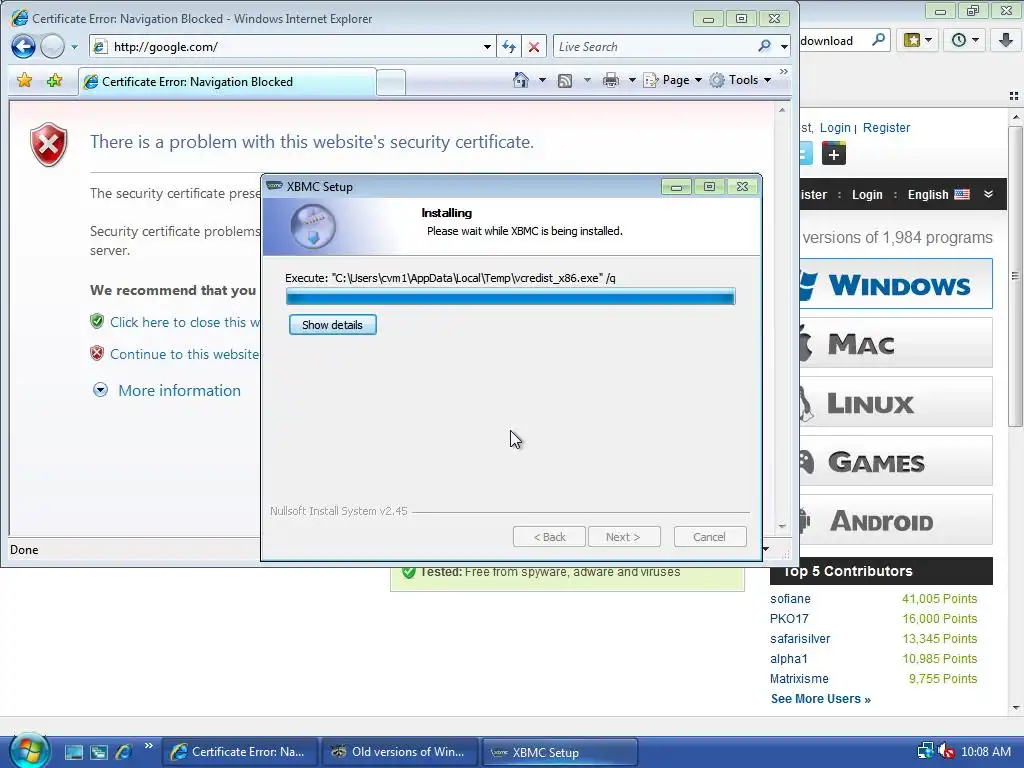
Task: Click the Games category banner
Action: (x=896, y=461)
